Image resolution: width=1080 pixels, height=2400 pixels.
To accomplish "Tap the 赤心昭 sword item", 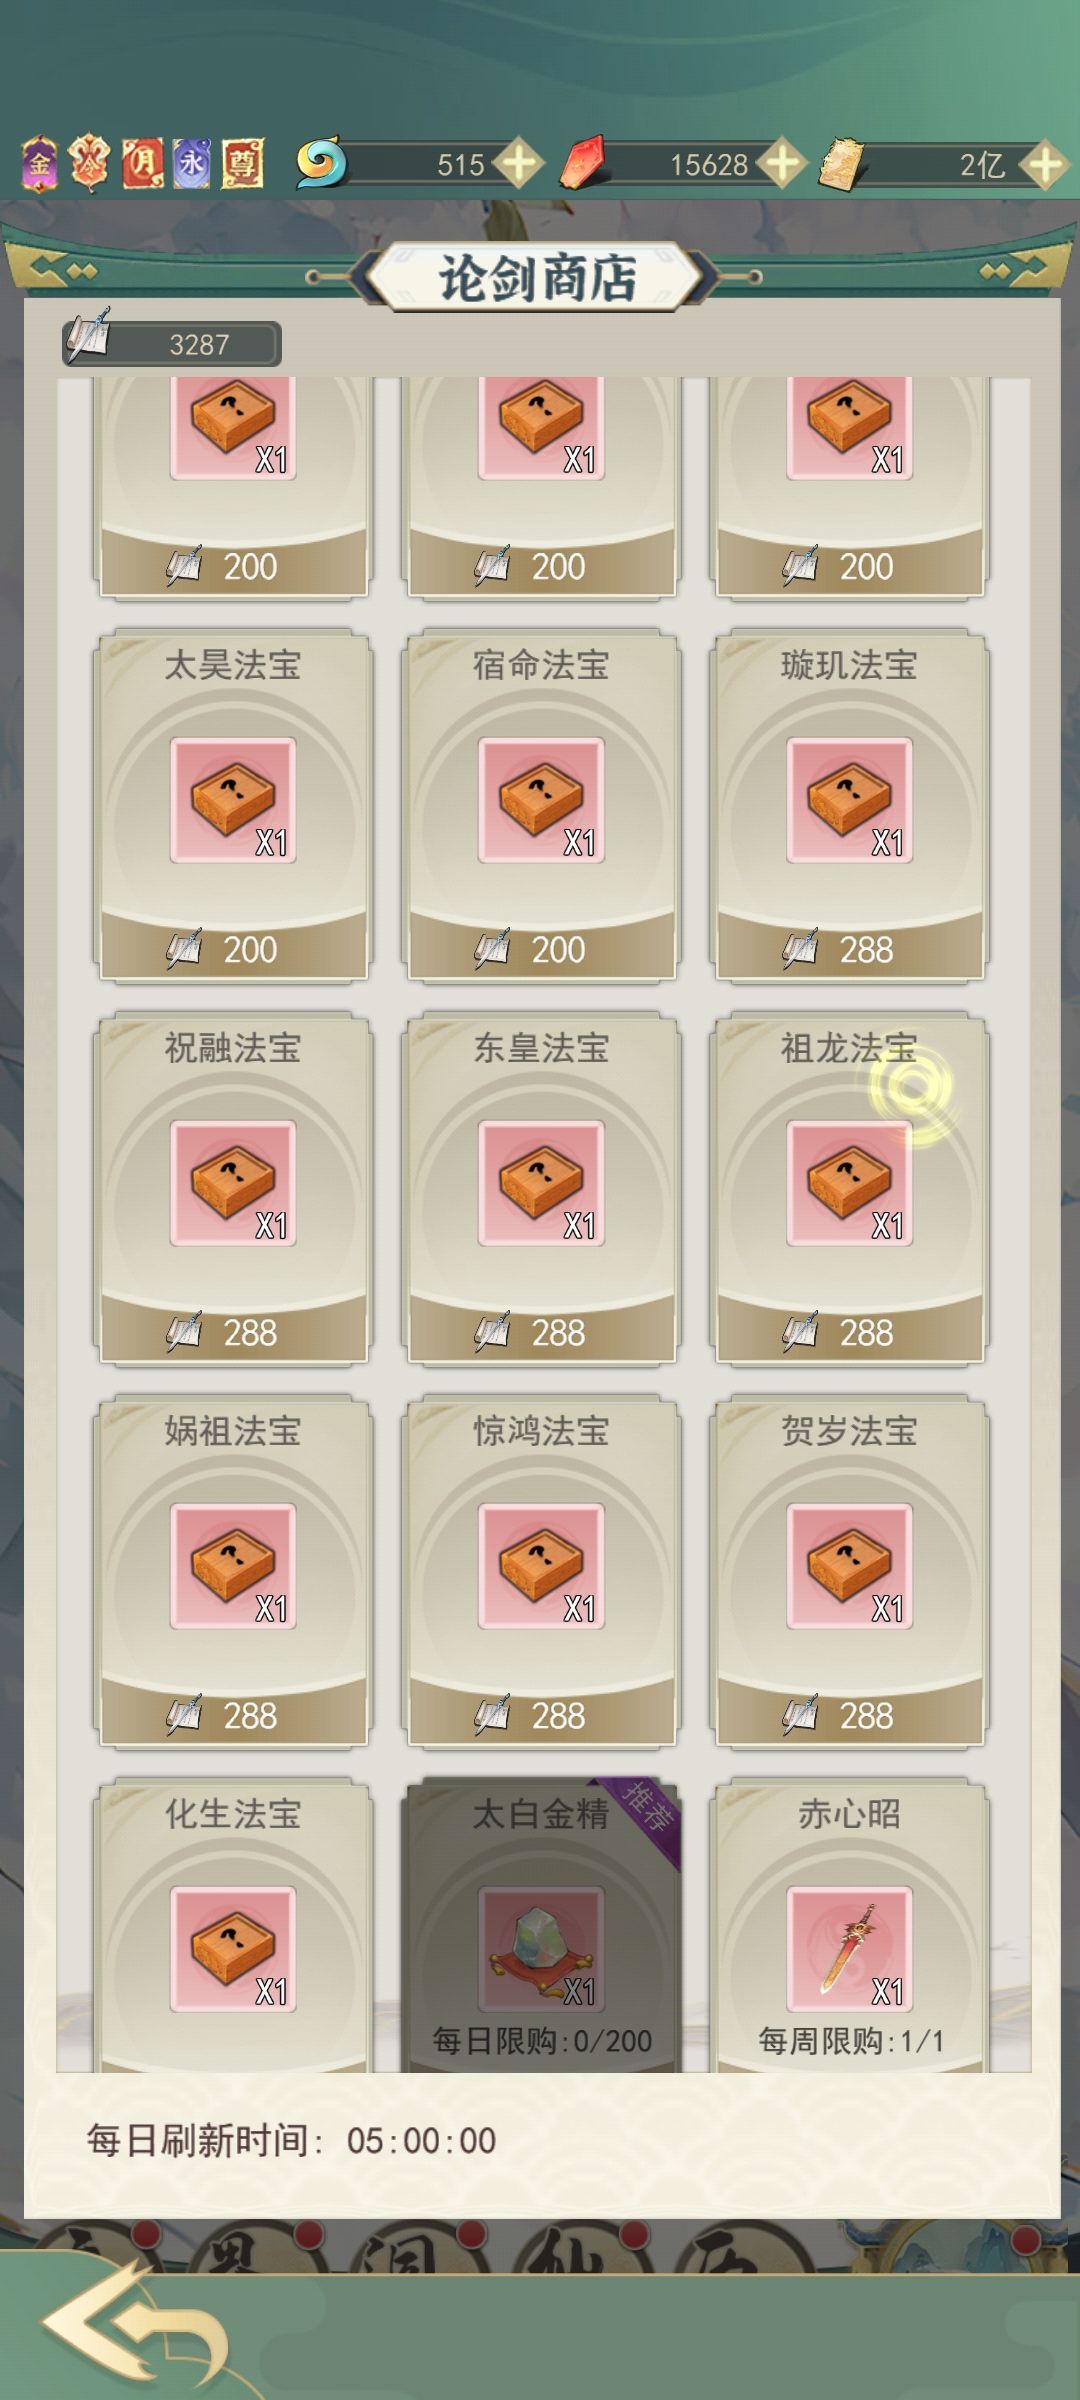I will pos(849,1925).
